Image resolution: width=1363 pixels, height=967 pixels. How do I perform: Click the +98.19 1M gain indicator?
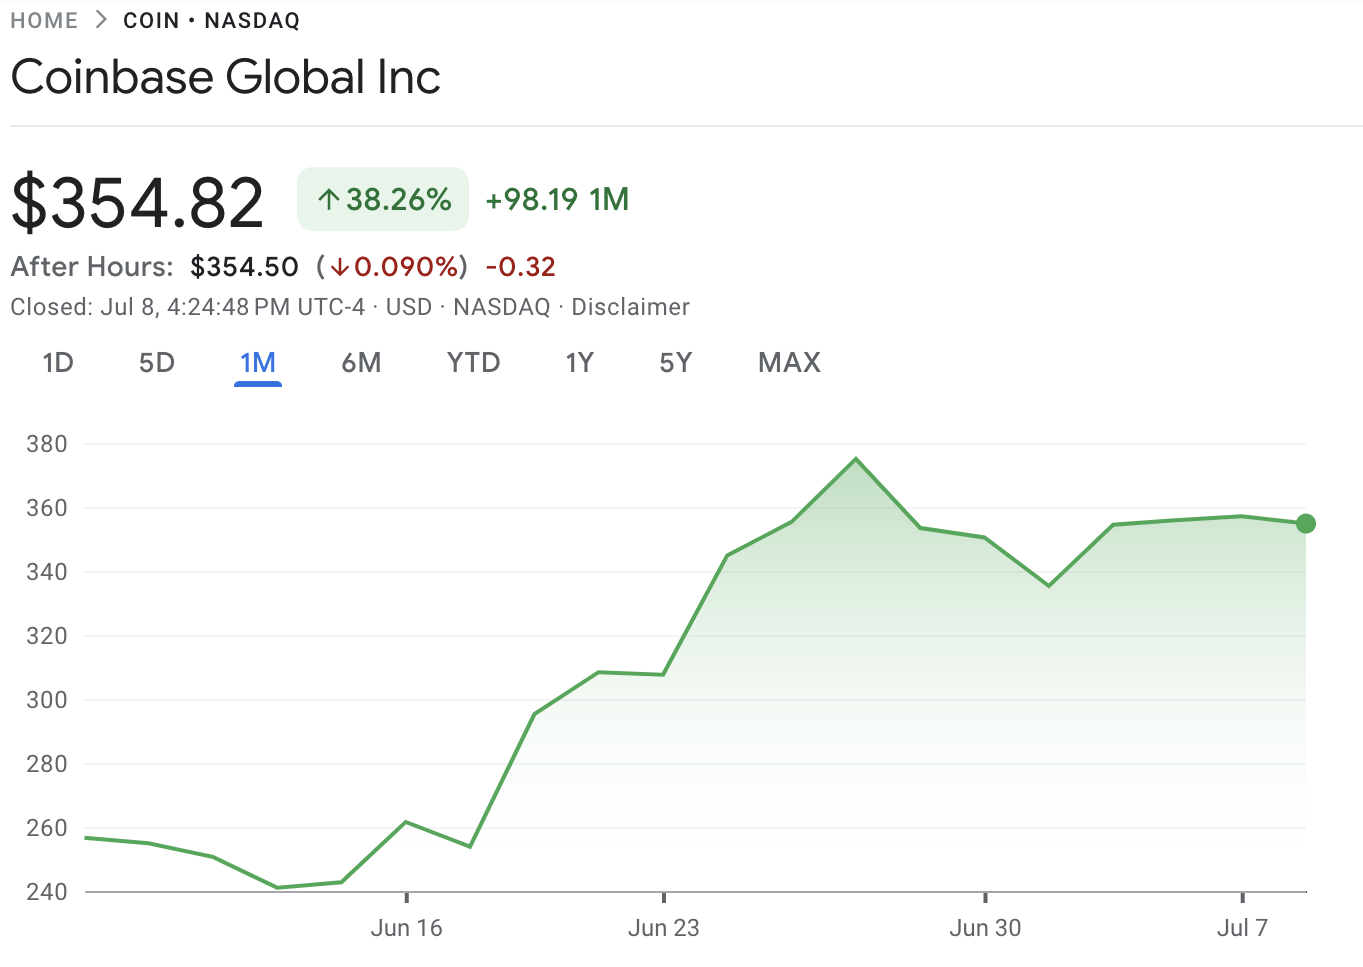point(556,199)
